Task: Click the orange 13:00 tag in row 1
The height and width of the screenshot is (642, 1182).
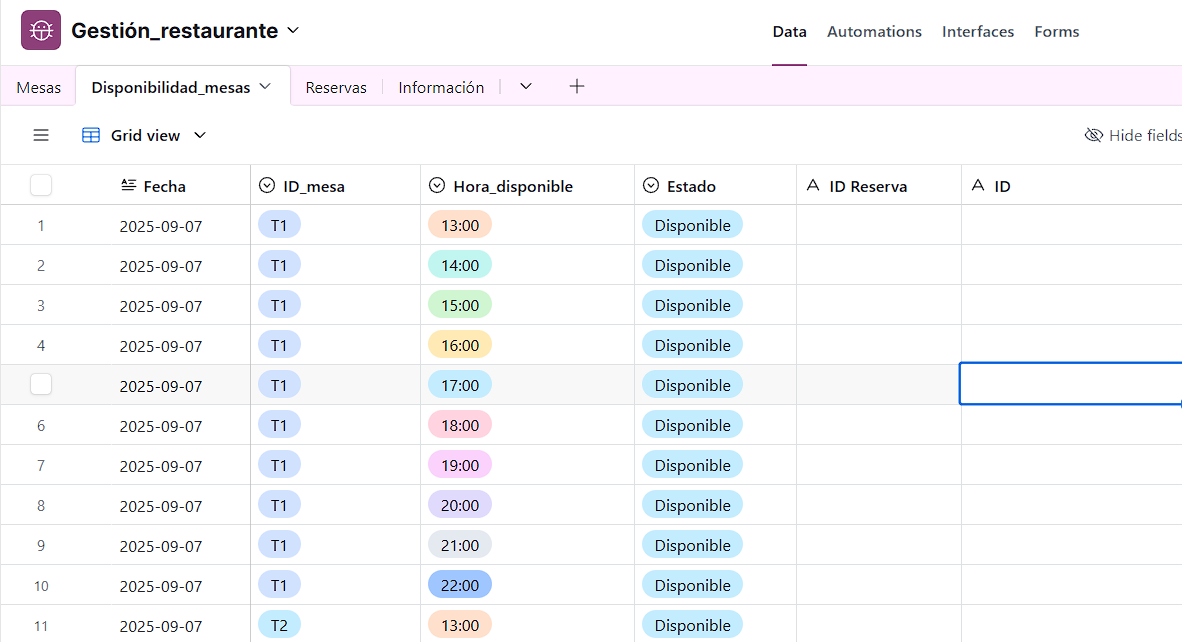Action: (x=460, y=225)
